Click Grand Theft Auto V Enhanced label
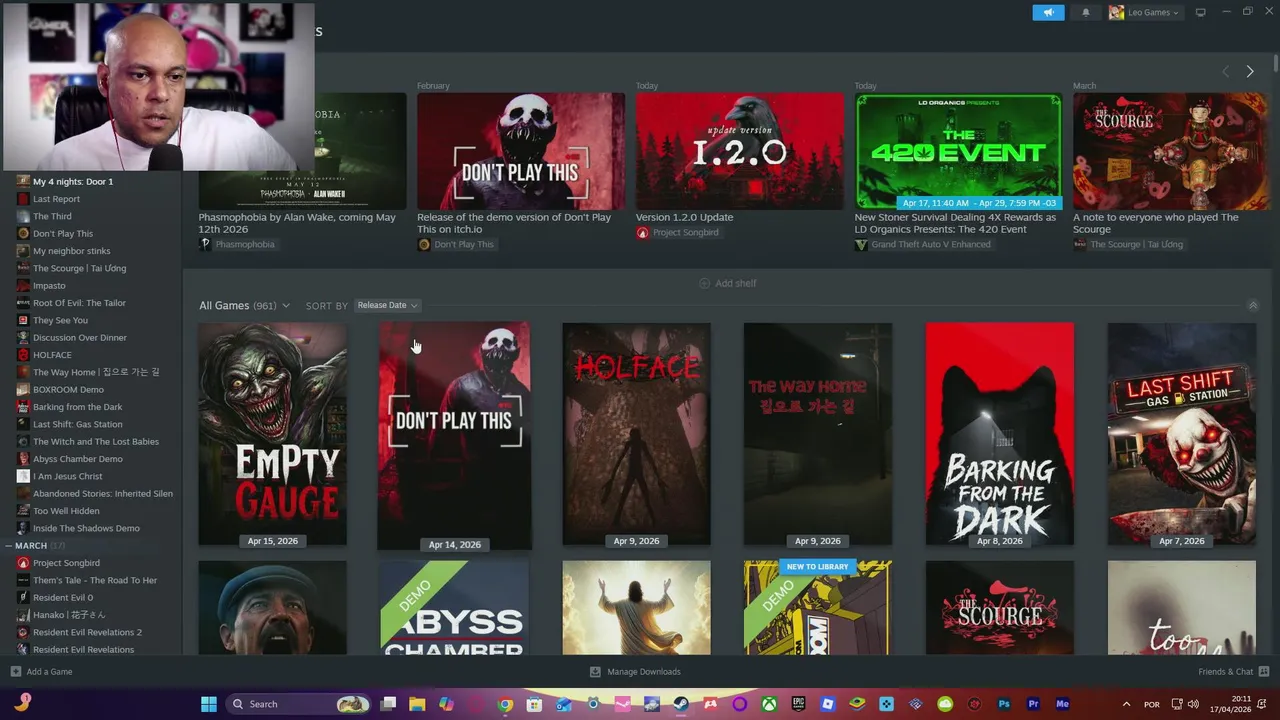The image size is (1280, 720). pyautogui.click(x=923, y=244)
